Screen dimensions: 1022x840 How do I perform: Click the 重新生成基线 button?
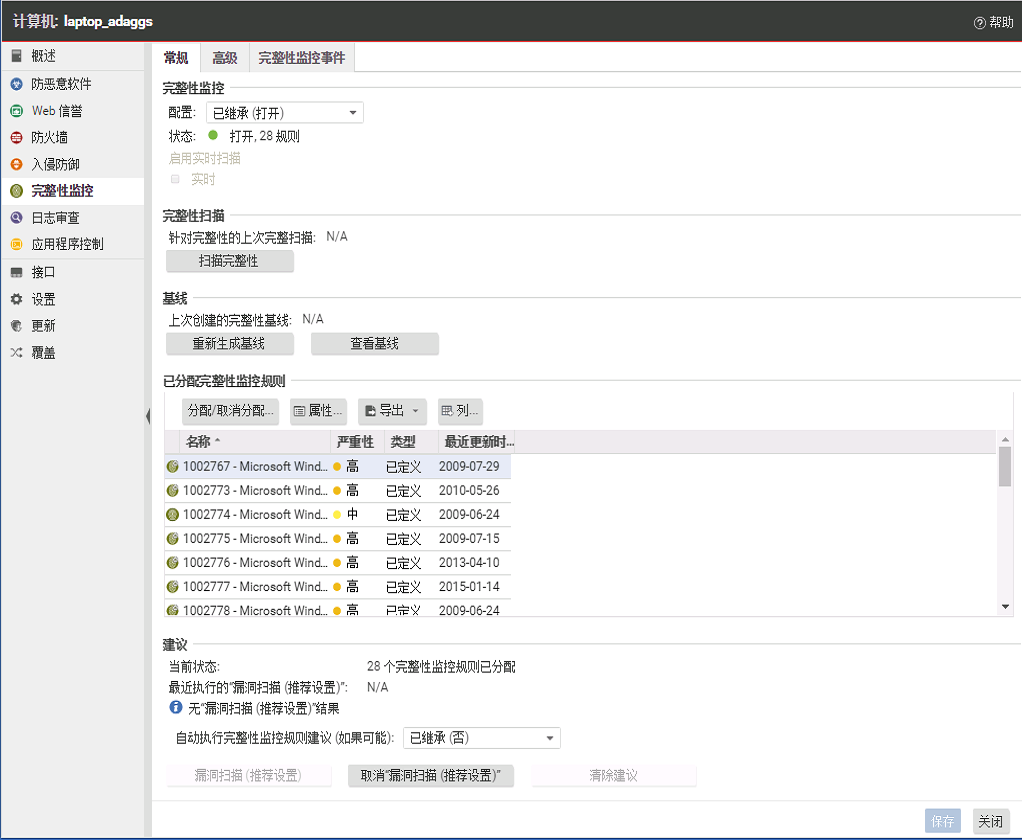[x=229, y=344]
